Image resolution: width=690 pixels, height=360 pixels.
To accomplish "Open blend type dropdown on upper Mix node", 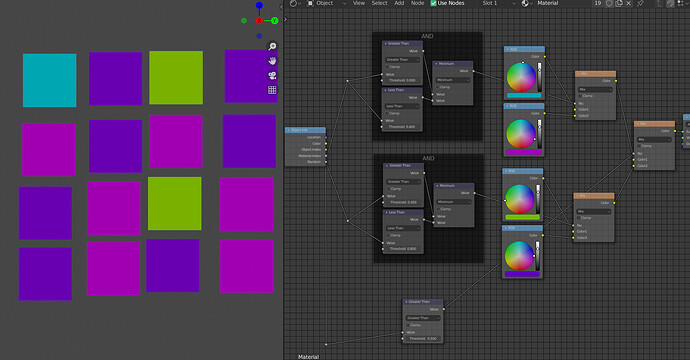I will click(595, 89).
